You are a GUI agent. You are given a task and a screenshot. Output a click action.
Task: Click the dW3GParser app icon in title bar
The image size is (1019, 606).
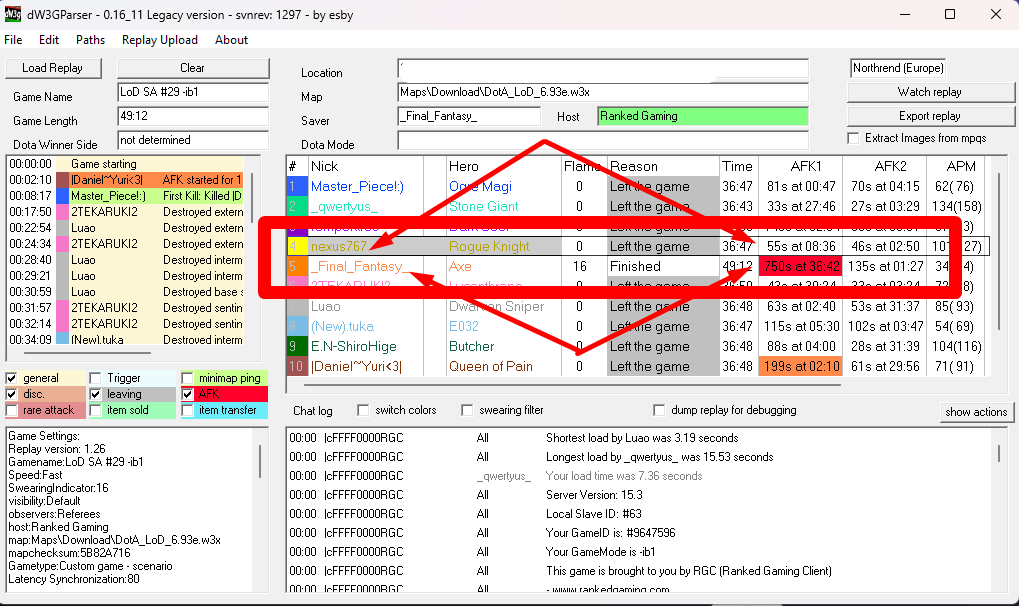[13, 14]
